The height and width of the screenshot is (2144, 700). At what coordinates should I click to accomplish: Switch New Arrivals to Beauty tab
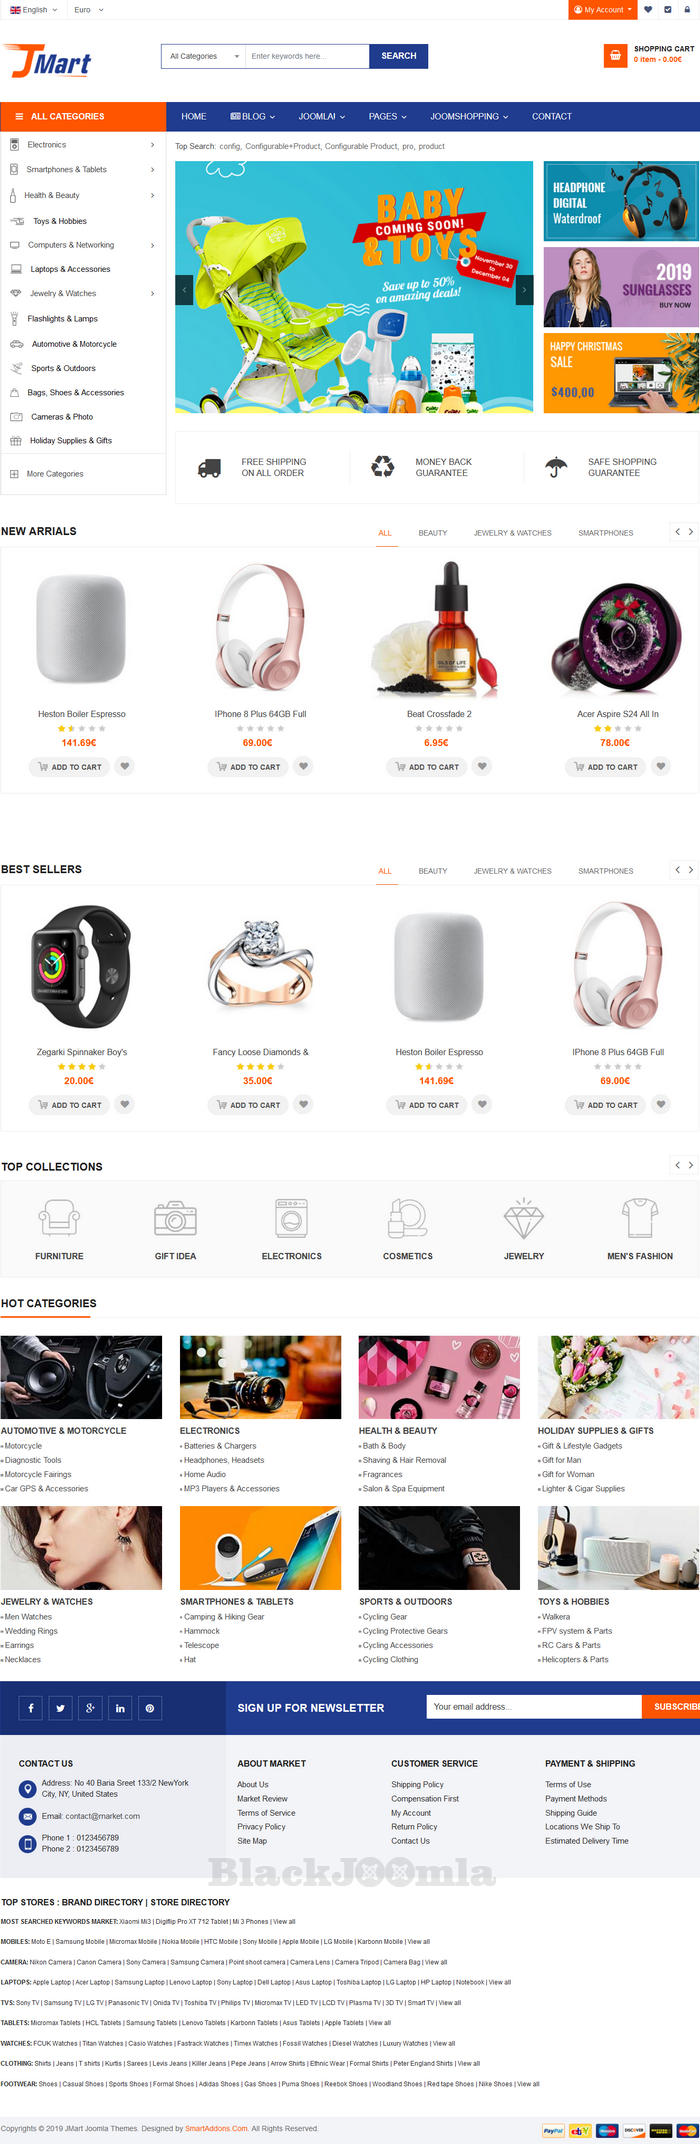[433, 533]
